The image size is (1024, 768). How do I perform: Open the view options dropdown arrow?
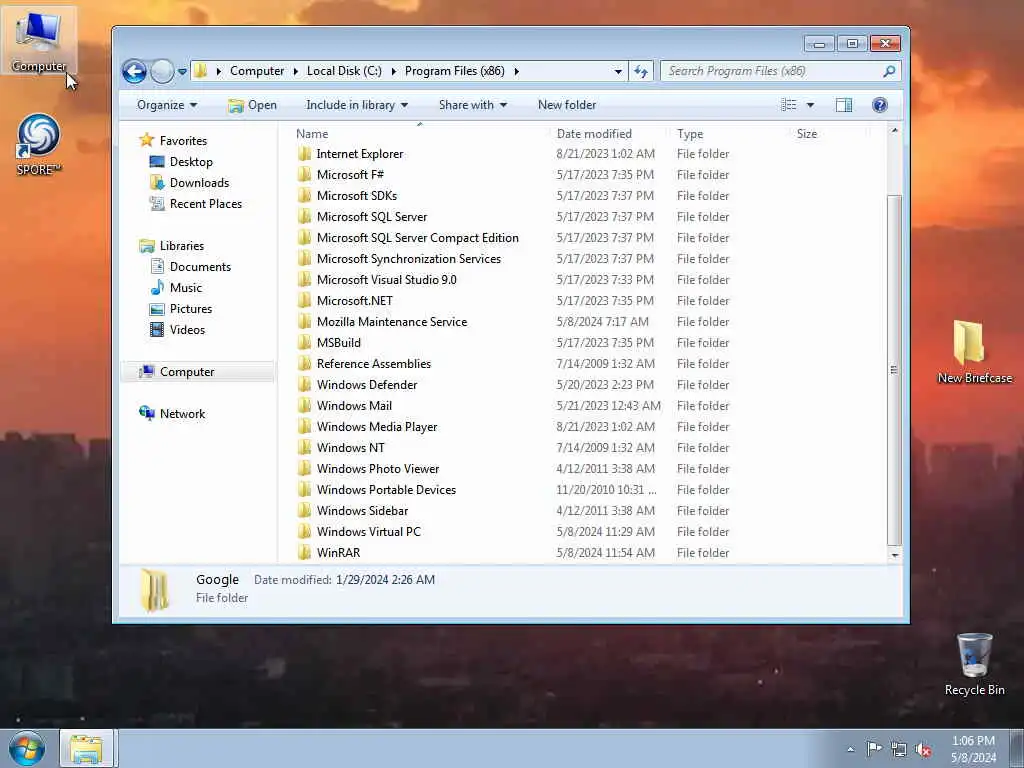[810, 105]
